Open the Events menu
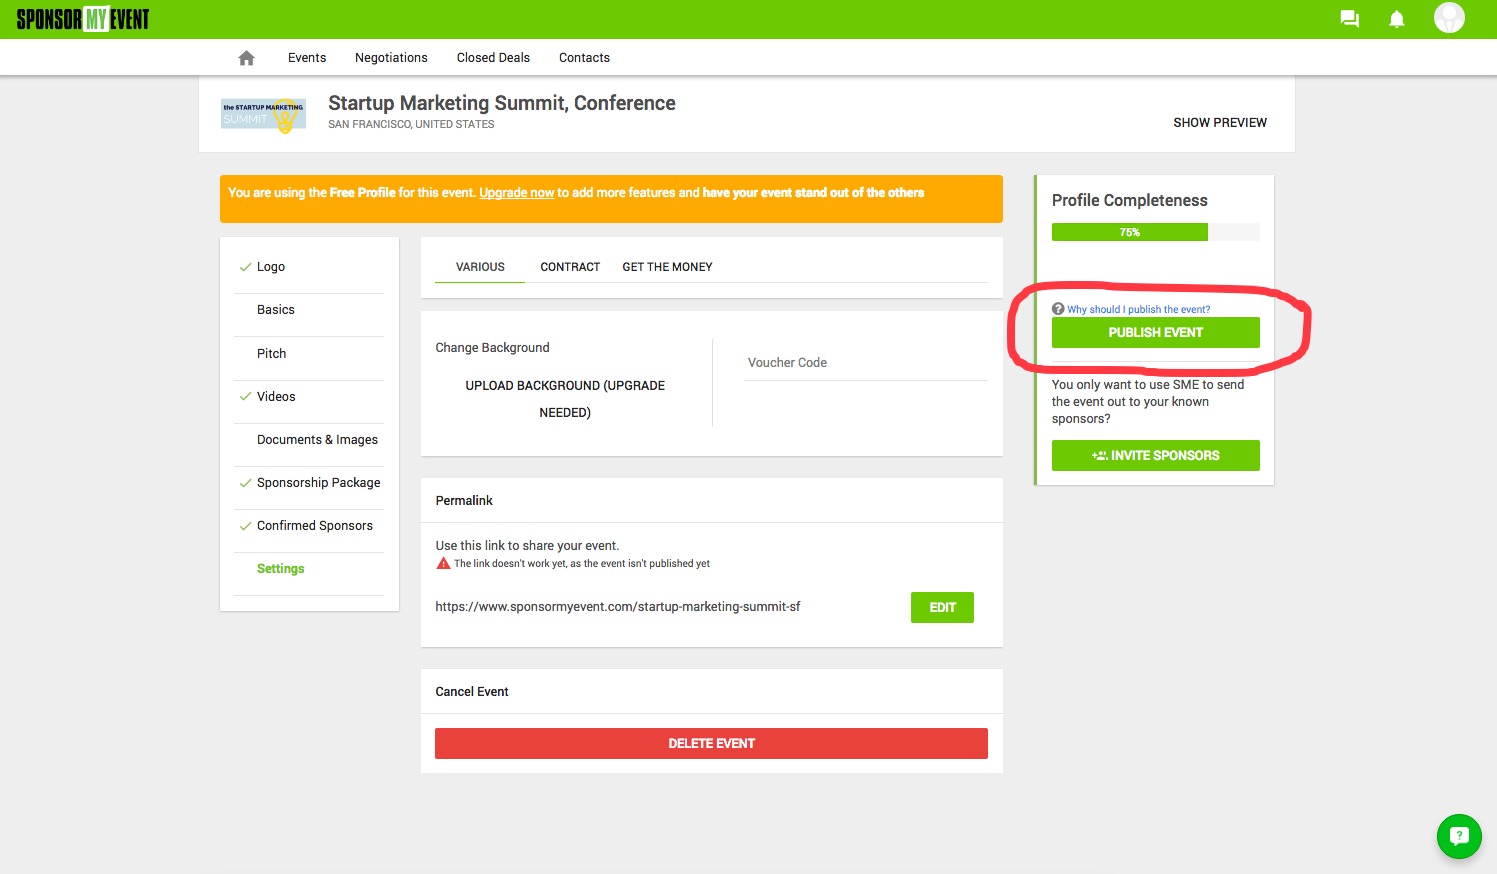1497x874 pixels. tap(307, 58)
